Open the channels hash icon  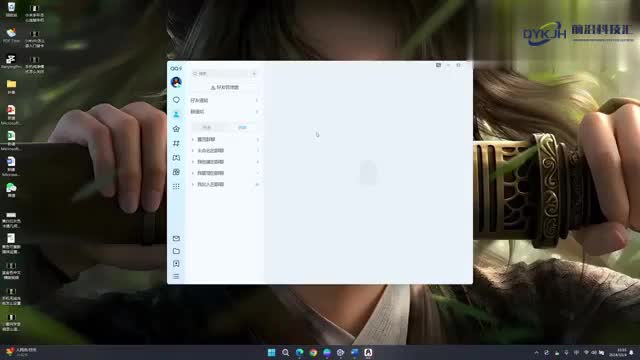click(176, 143)
